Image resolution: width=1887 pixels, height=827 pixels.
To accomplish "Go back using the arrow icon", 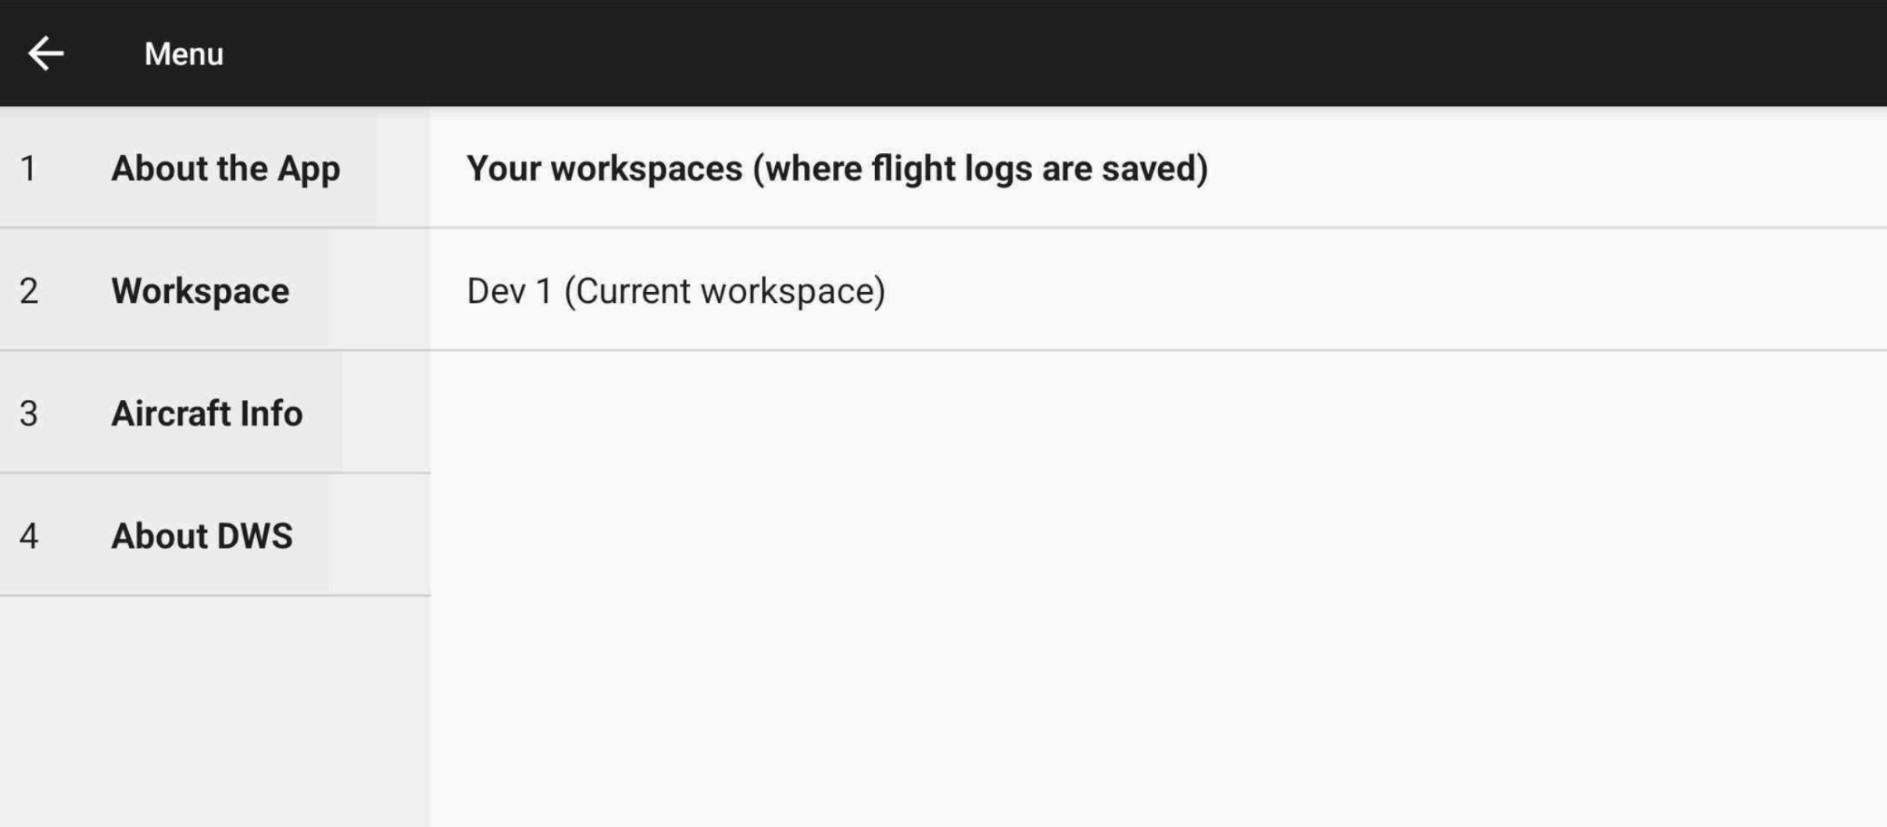I will coord(46,53).
